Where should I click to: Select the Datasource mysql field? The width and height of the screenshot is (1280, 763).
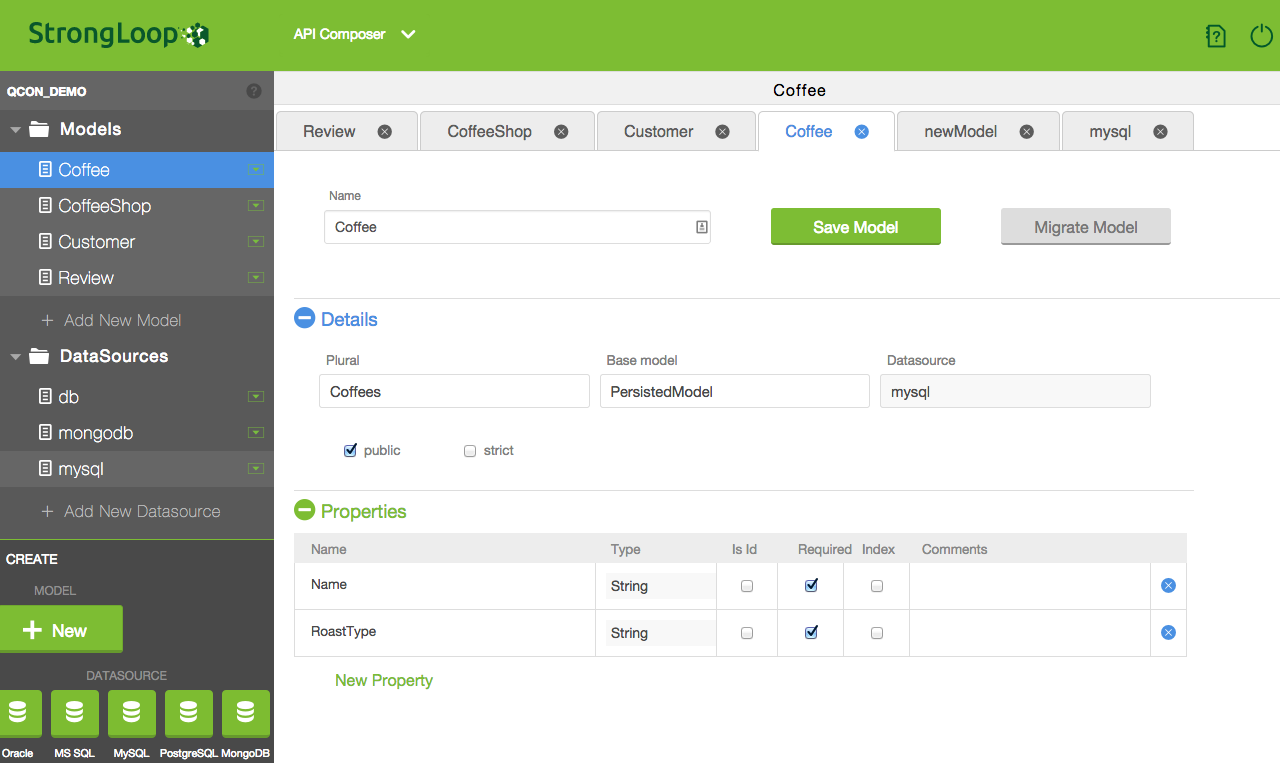(1015, 391)
